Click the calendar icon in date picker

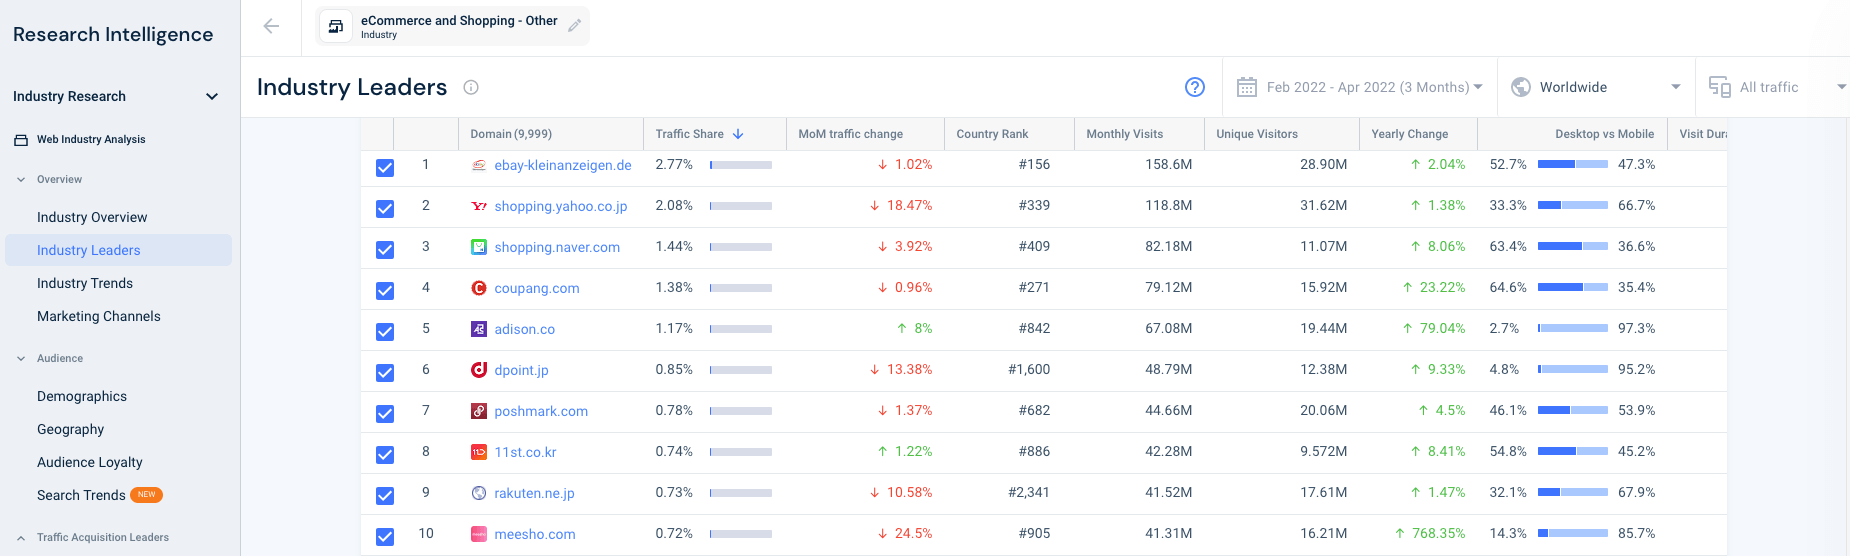click(x=1247, y=87)
